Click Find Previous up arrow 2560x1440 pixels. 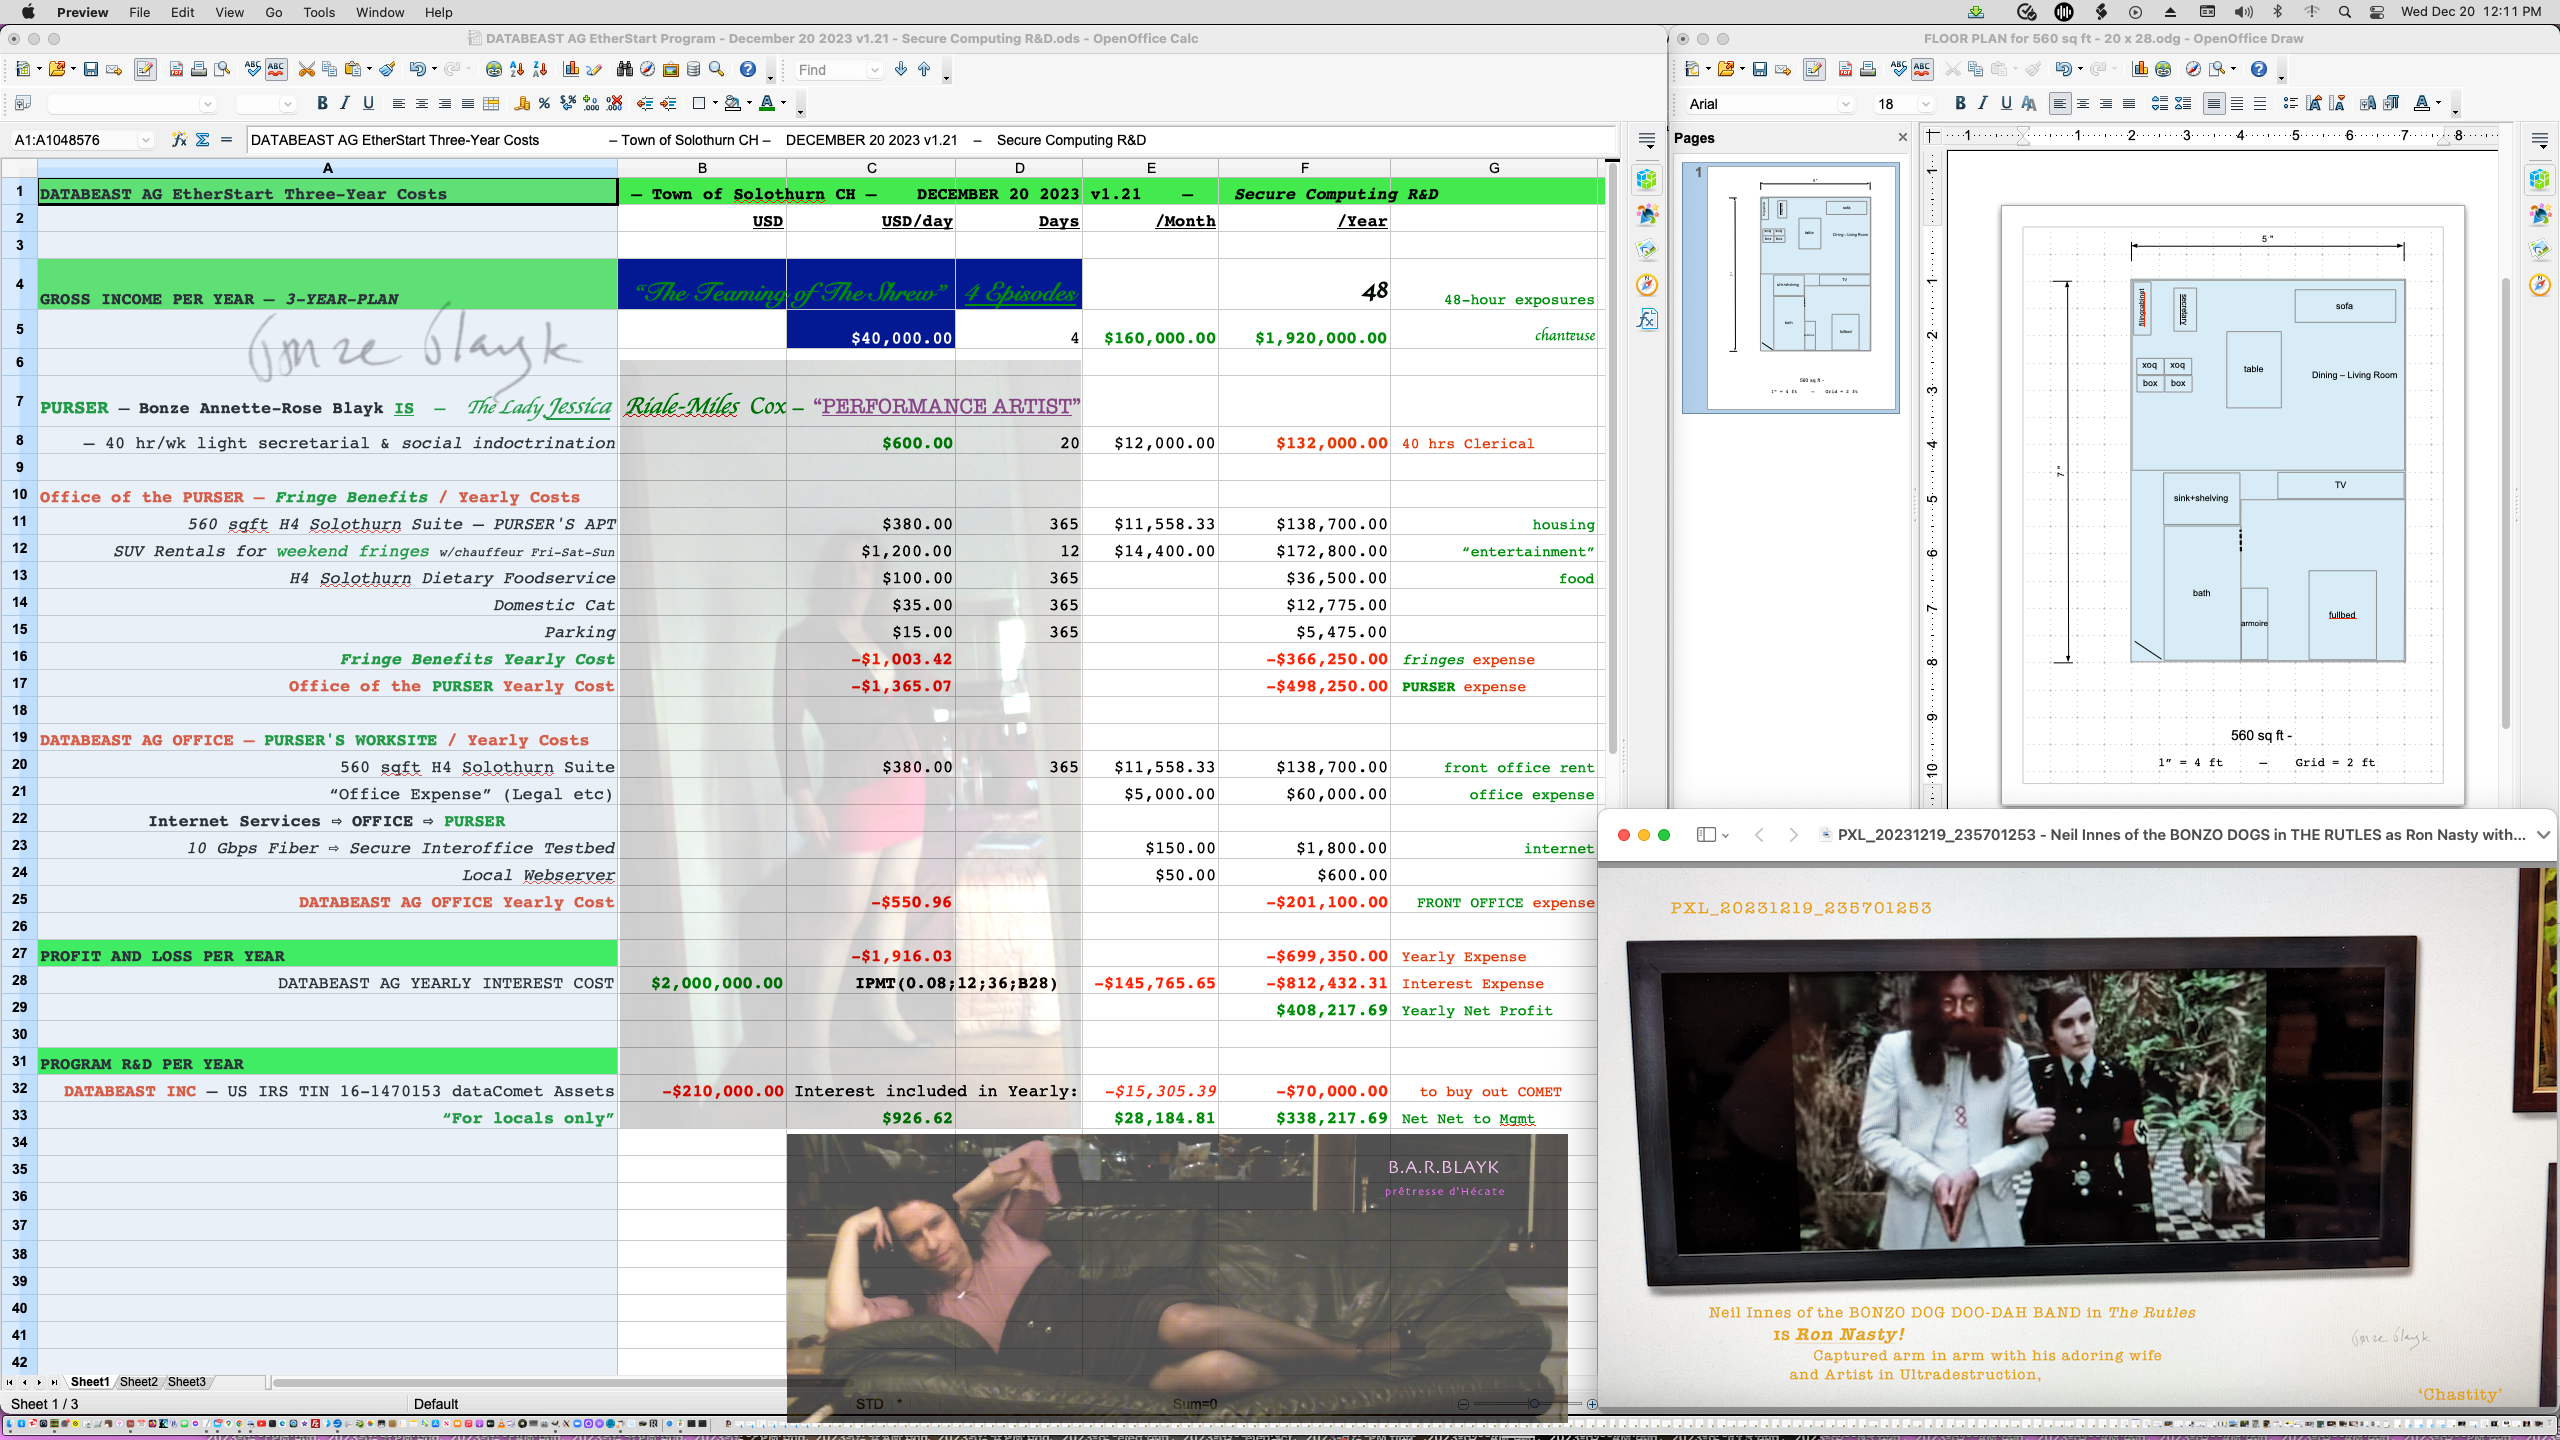(x=924, y=69)
